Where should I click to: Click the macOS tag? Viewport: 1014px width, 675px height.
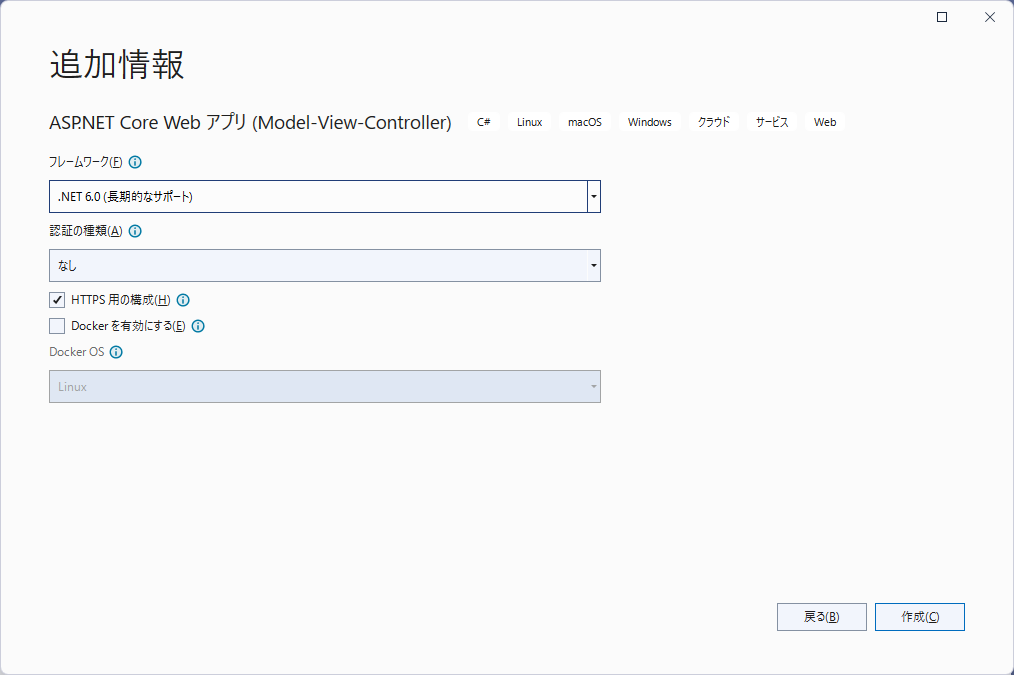(x=585, y=122)
